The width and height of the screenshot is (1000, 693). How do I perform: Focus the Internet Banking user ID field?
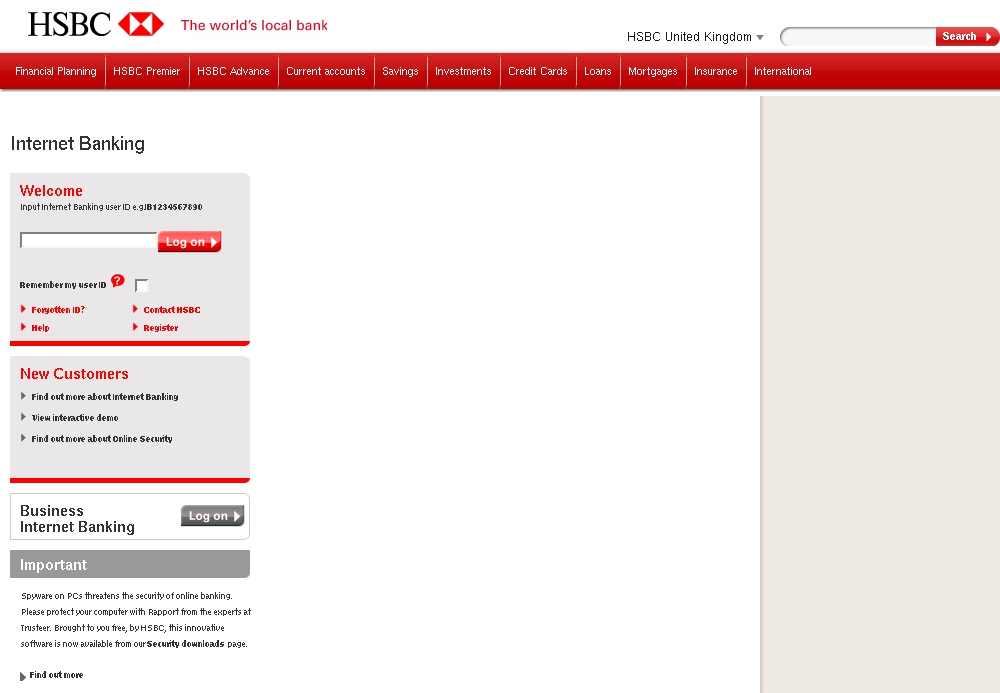click(x=89, y=240)
